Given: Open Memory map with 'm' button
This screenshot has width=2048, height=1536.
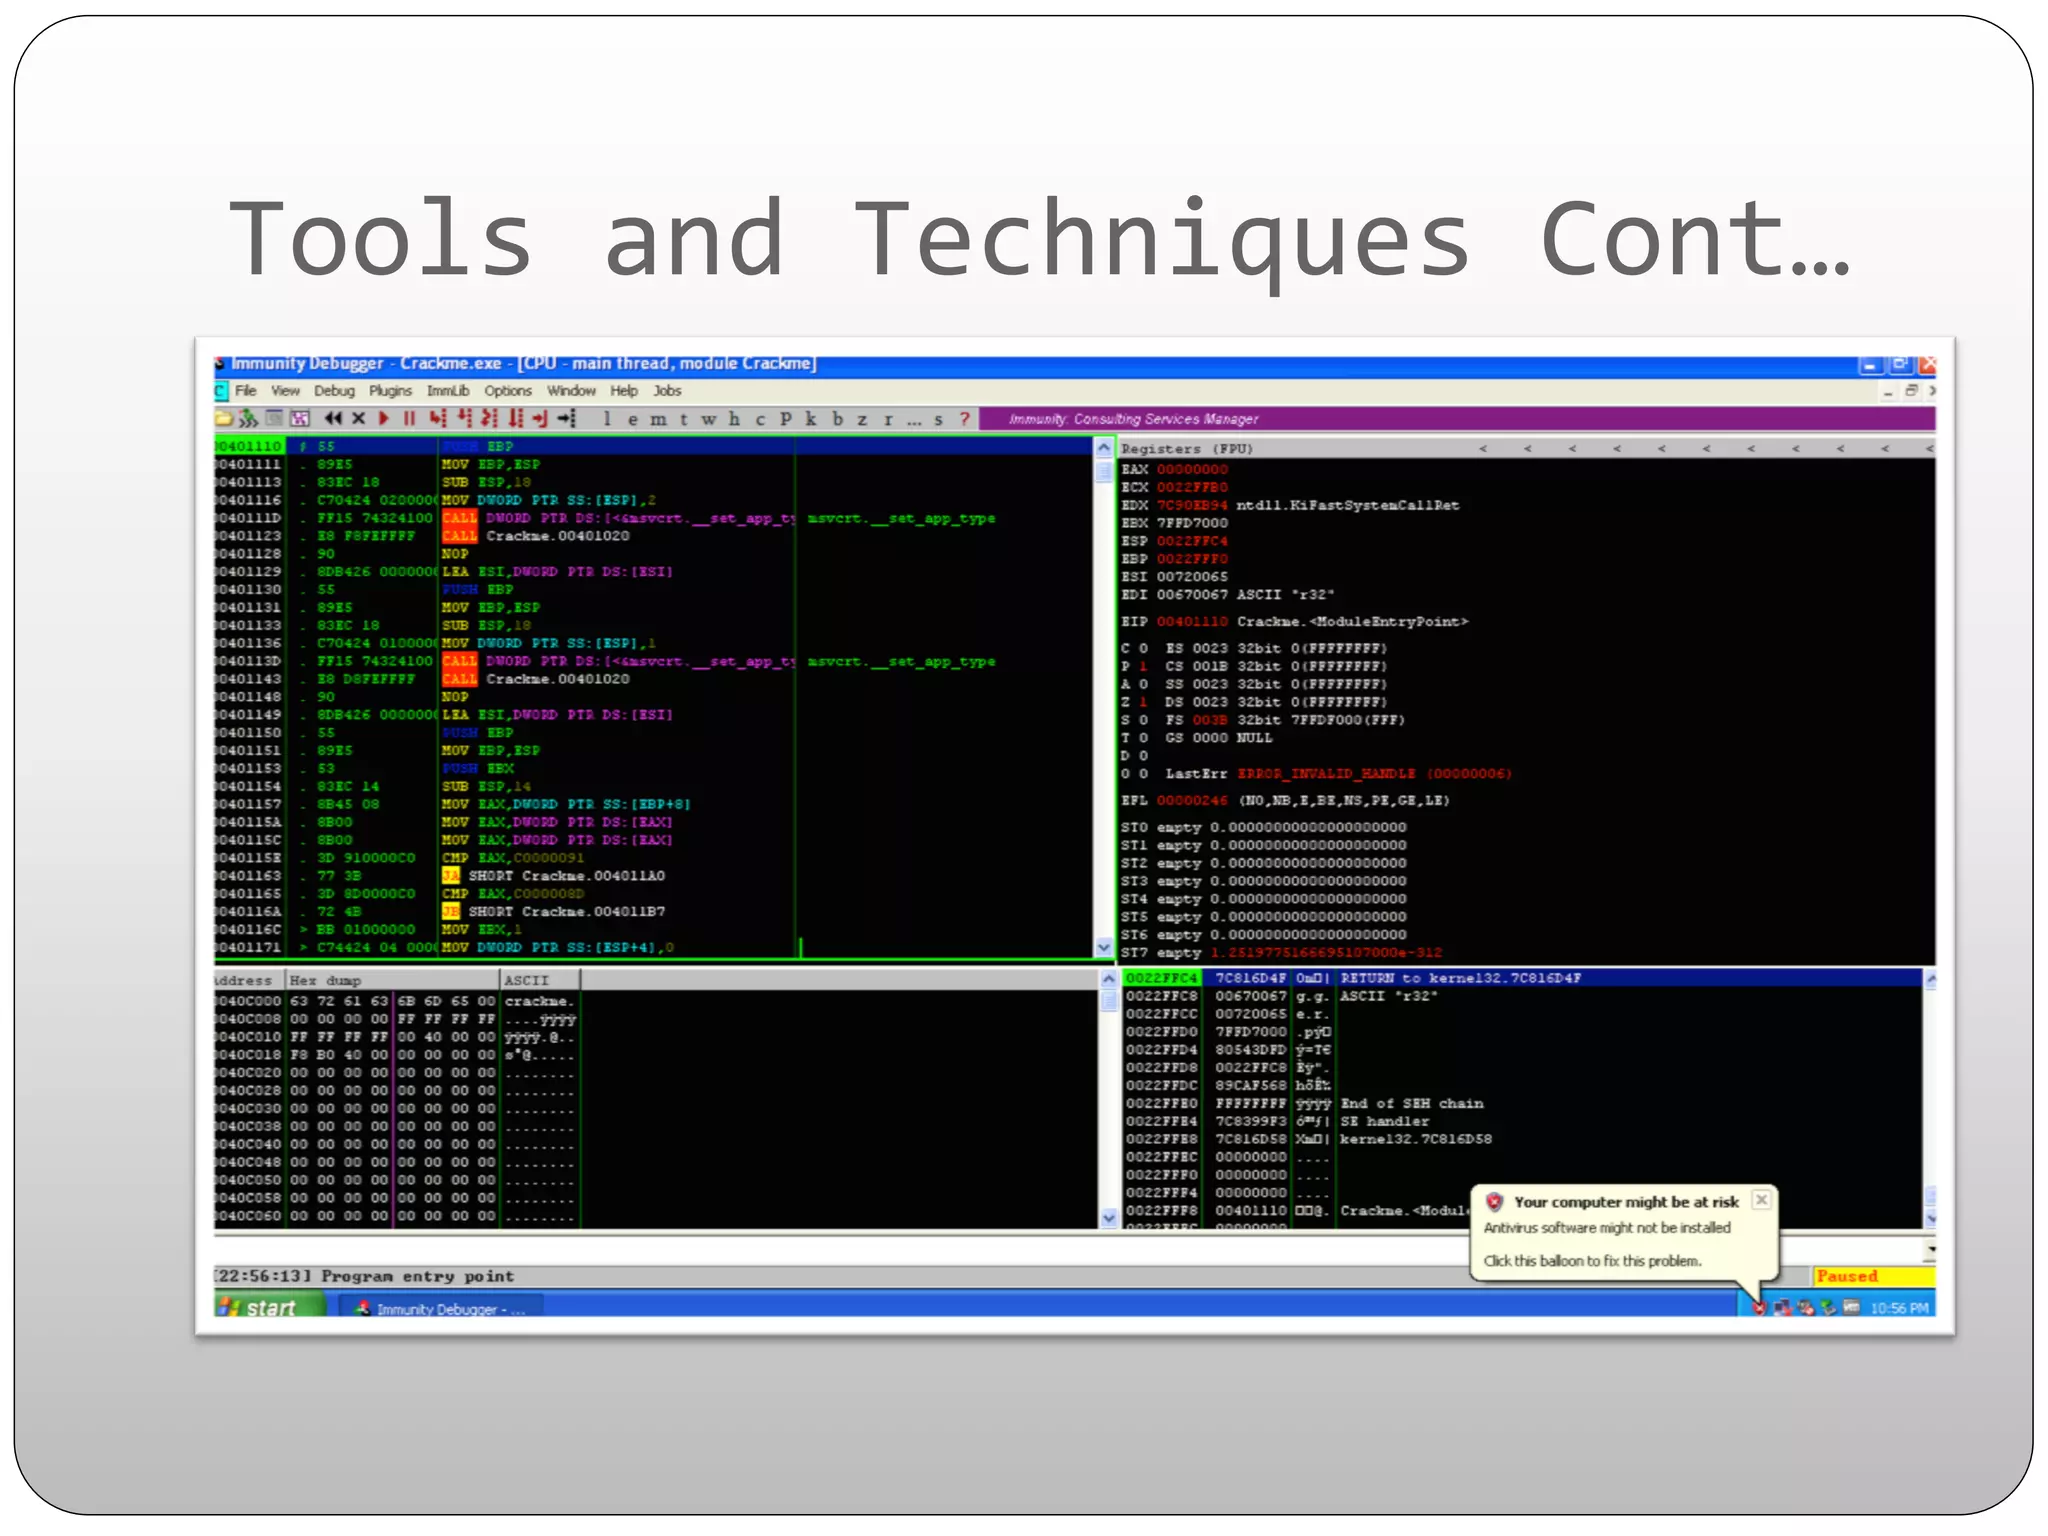Looking at the screenshot, I should click(658, 419).
